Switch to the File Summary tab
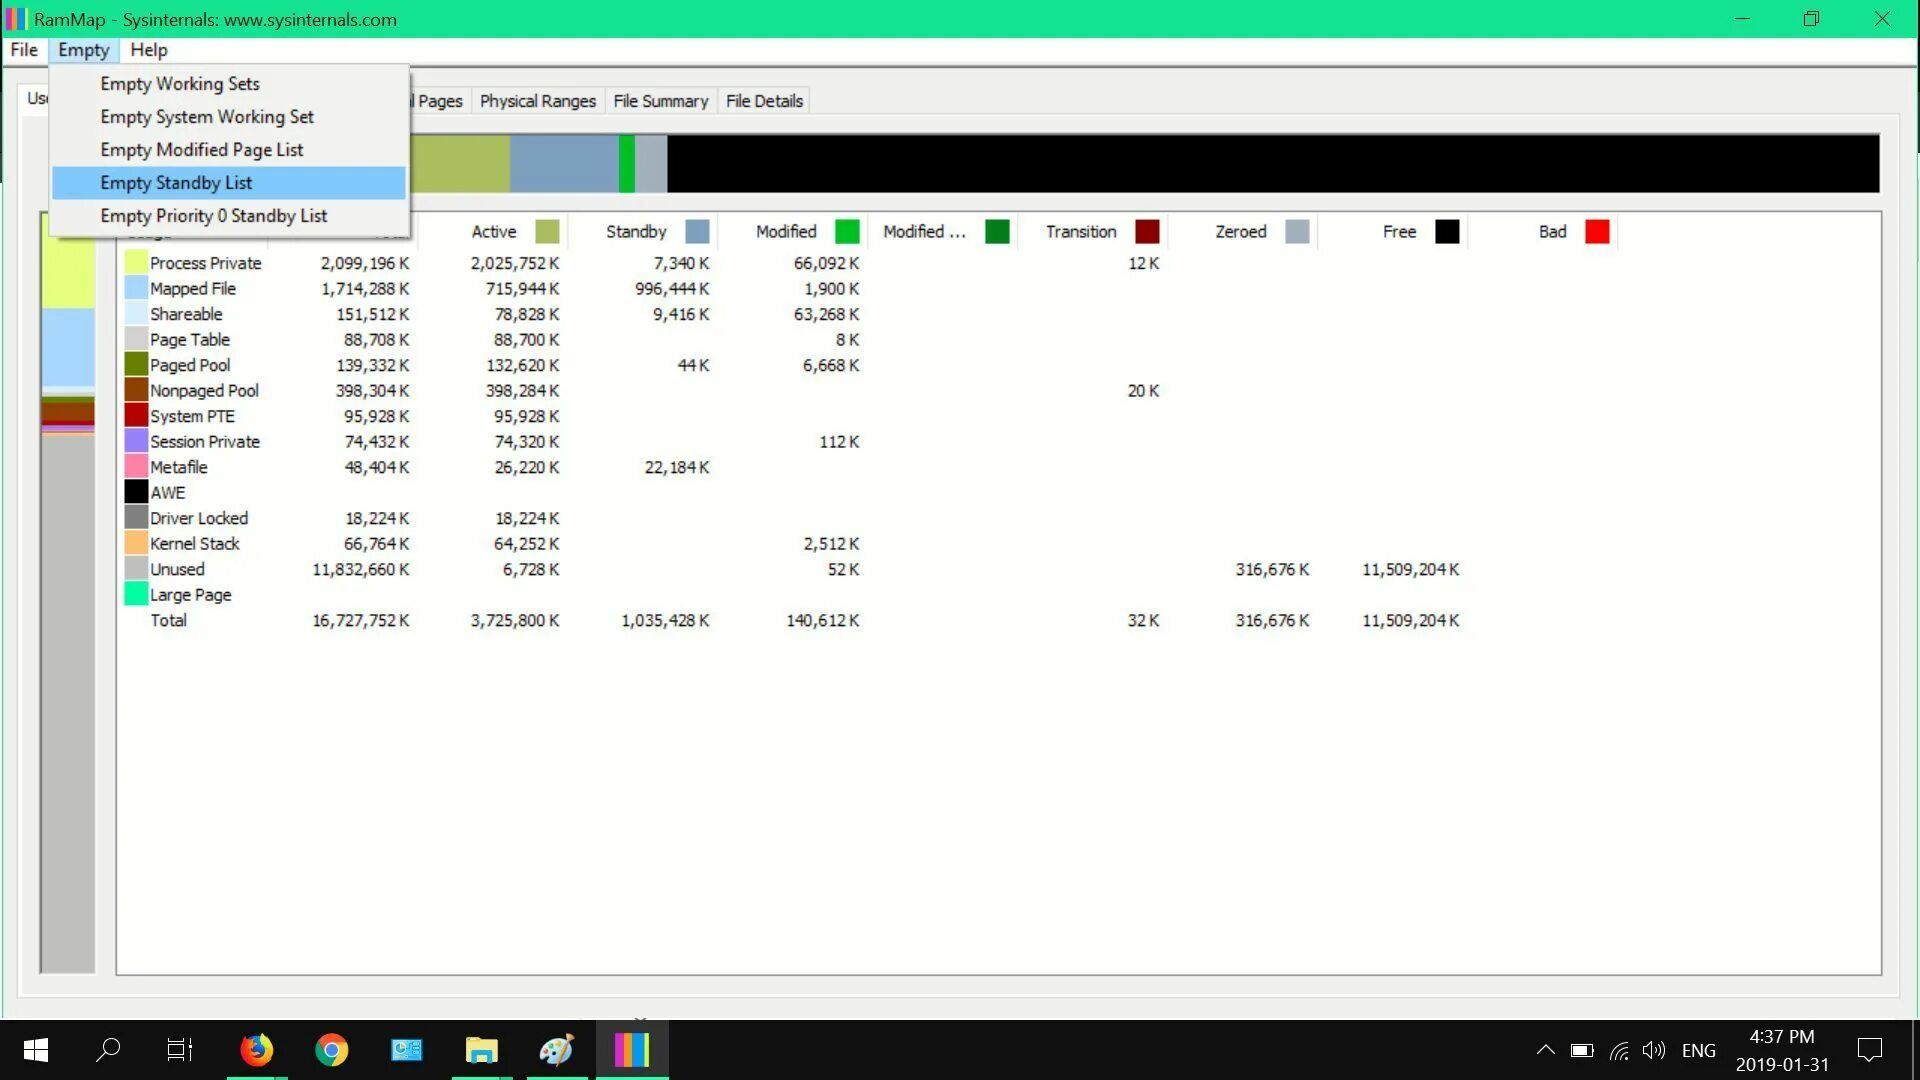This screenshot has height=1080, width=1920. click(x=660, y=101)
